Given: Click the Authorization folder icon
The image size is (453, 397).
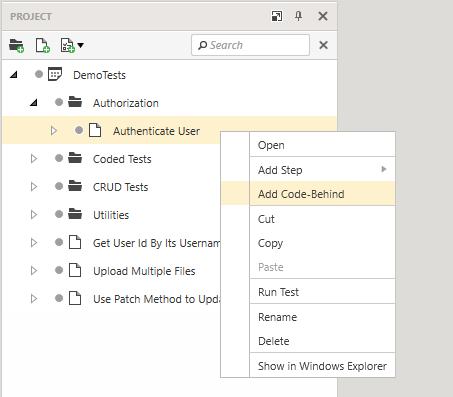Looking at the screenshot, I should pyautogui.click(x=75, y=102).
